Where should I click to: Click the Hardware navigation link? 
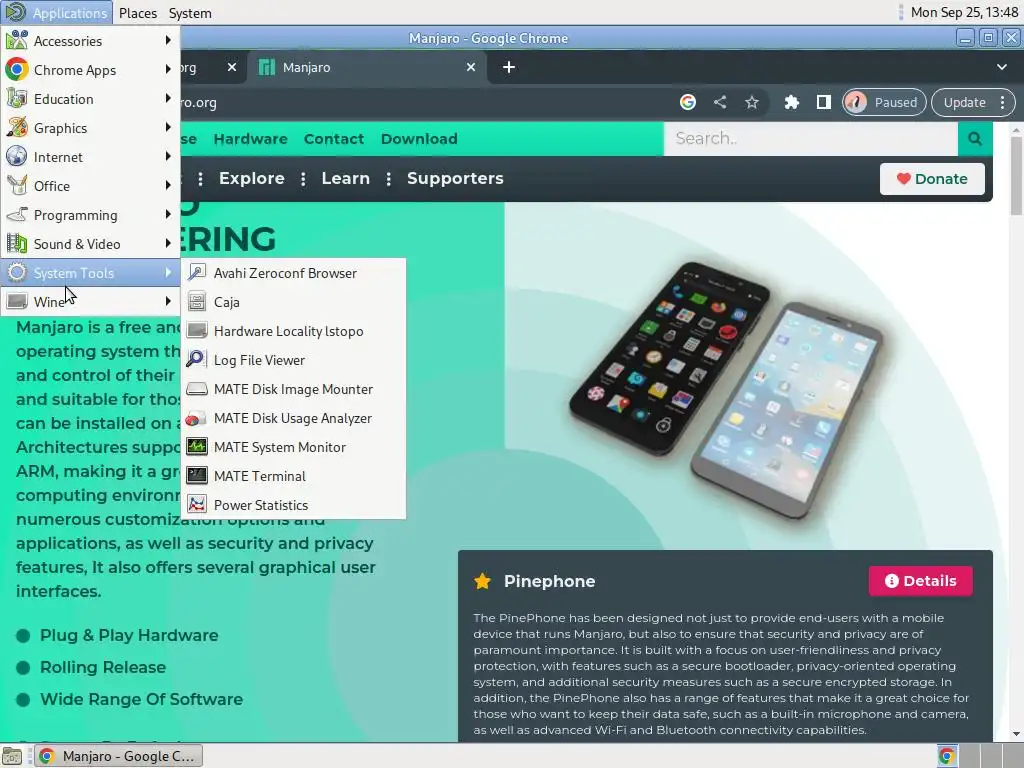[251, 138]
